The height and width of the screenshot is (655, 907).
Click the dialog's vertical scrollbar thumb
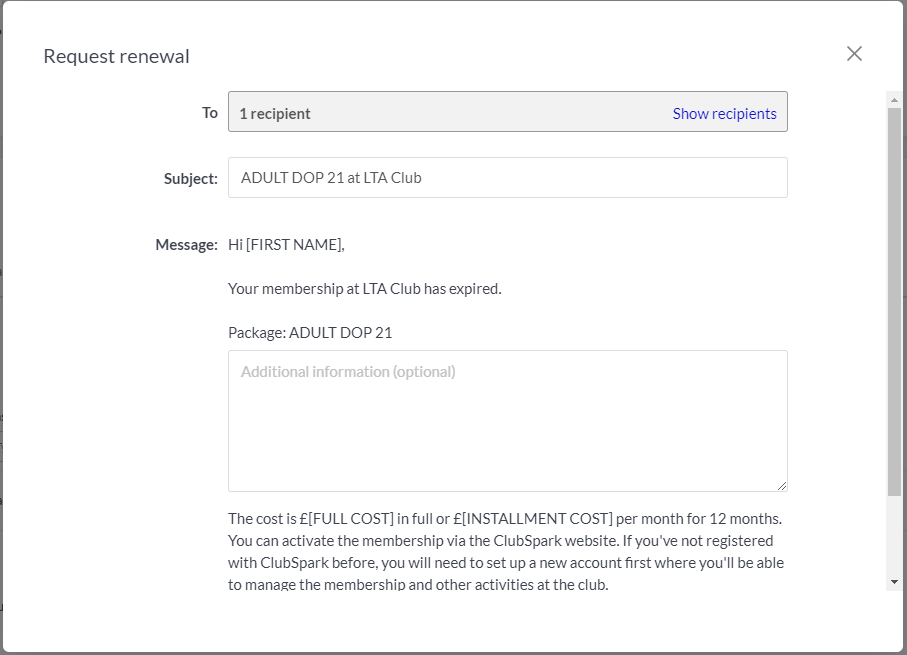click(x=894, y=301)
